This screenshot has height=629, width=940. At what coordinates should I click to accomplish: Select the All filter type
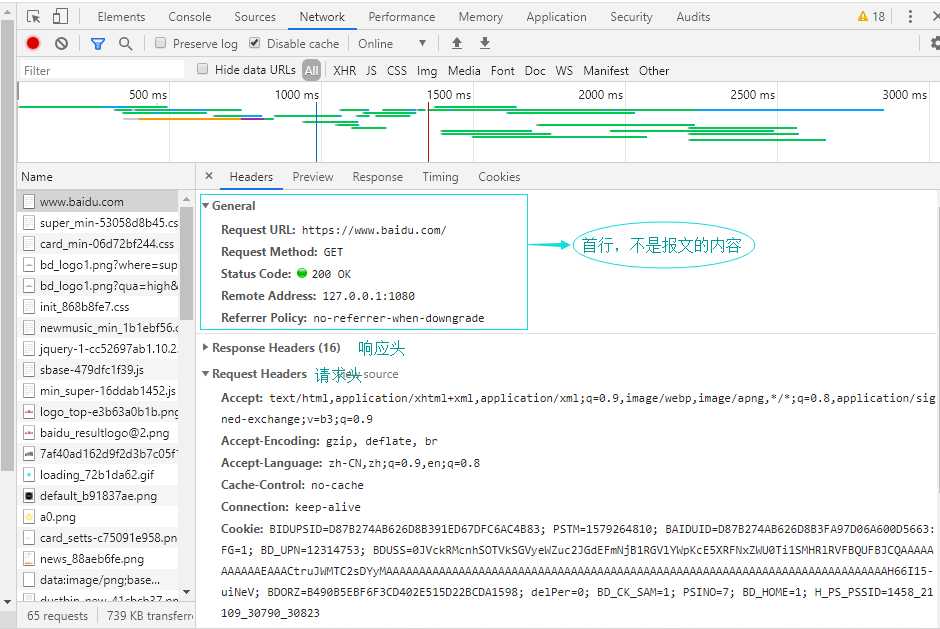(x=312, y=70)
